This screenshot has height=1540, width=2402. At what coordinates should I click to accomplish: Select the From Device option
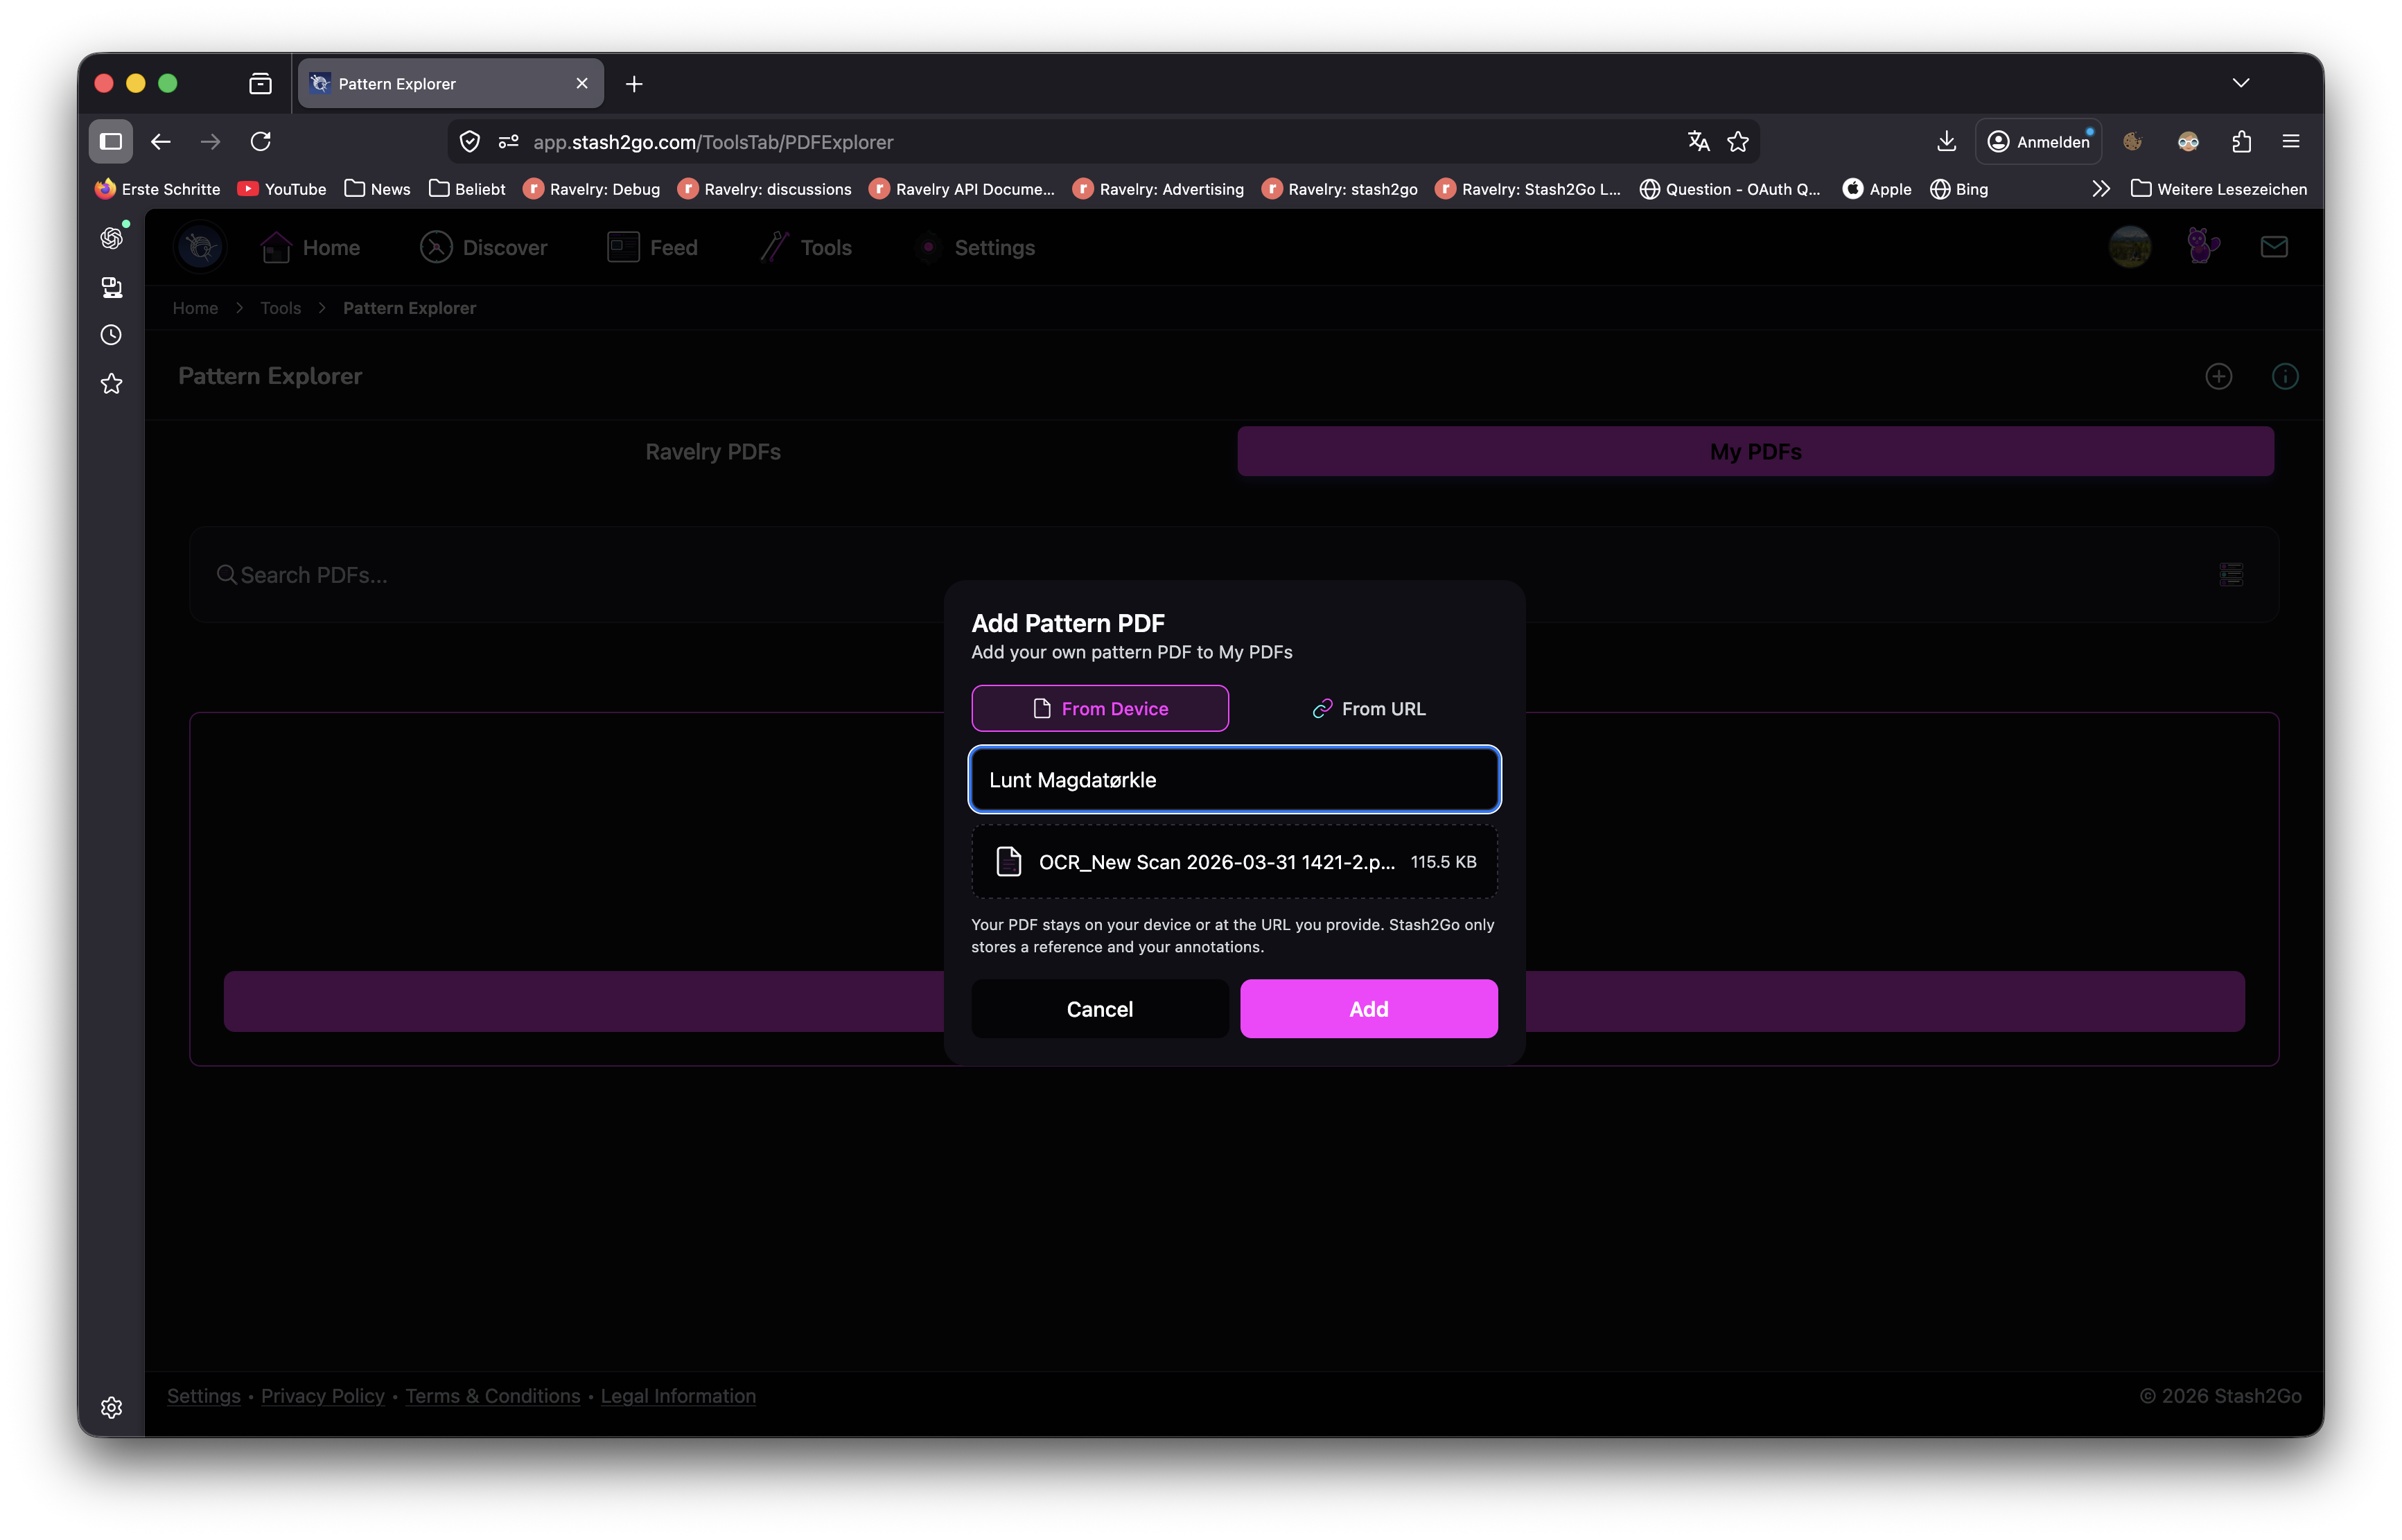tap(1100, 708)
